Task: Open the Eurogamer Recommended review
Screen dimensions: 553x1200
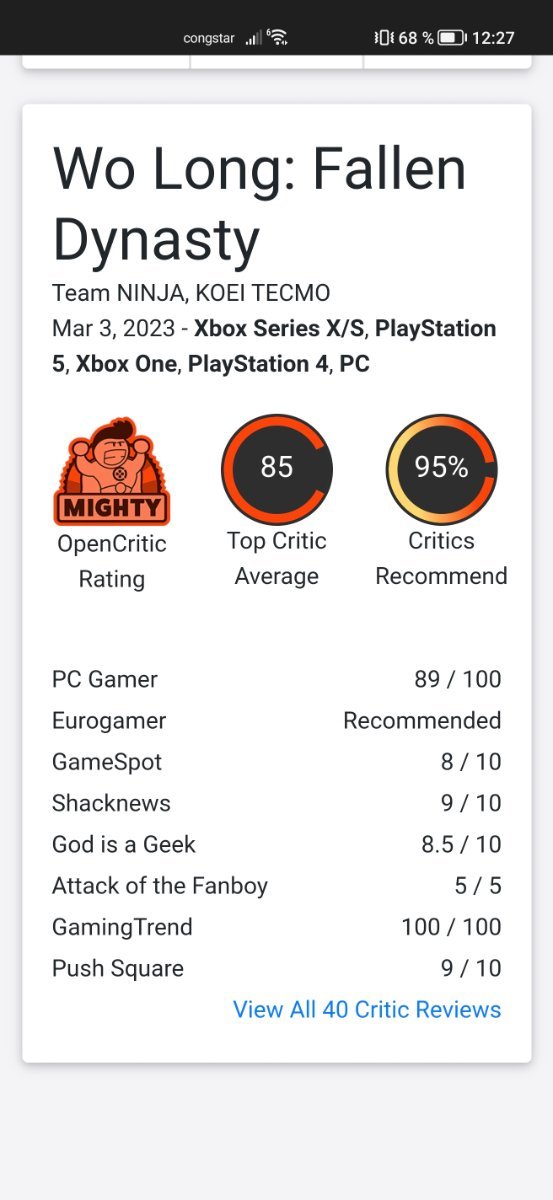Action: [277, 720]
